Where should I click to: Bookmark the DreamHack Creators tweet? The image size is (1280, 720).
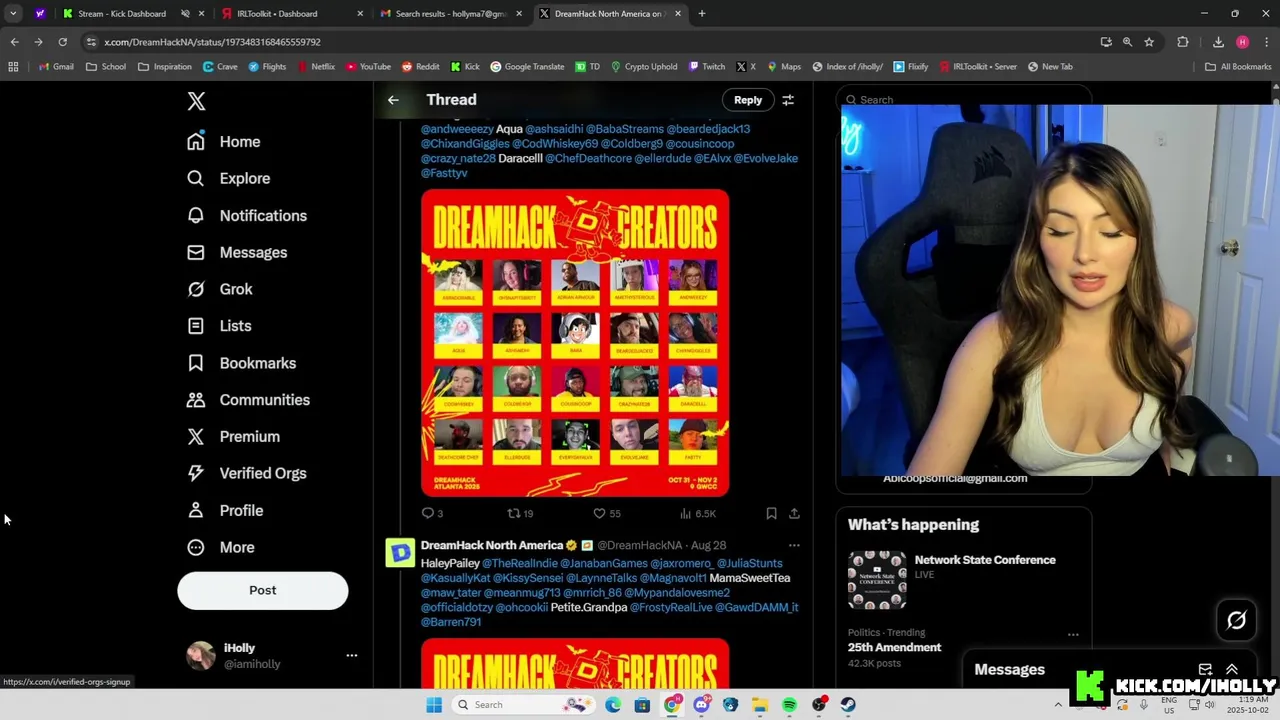point(771,513)
